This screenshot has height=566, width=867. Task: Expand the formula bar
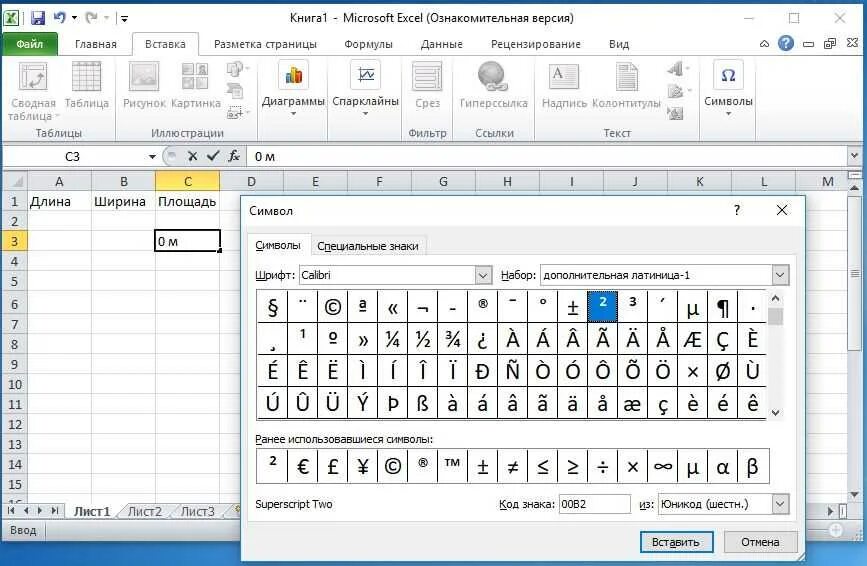point(854,156)
